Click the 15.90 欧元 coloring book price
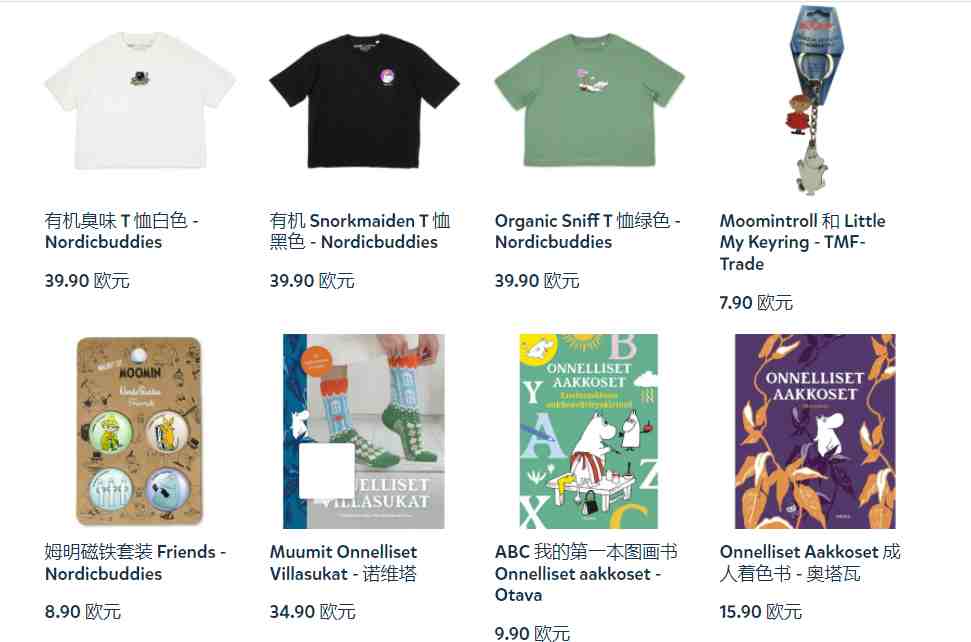Viewport: 971px width, 642px height. pos(760,612)
